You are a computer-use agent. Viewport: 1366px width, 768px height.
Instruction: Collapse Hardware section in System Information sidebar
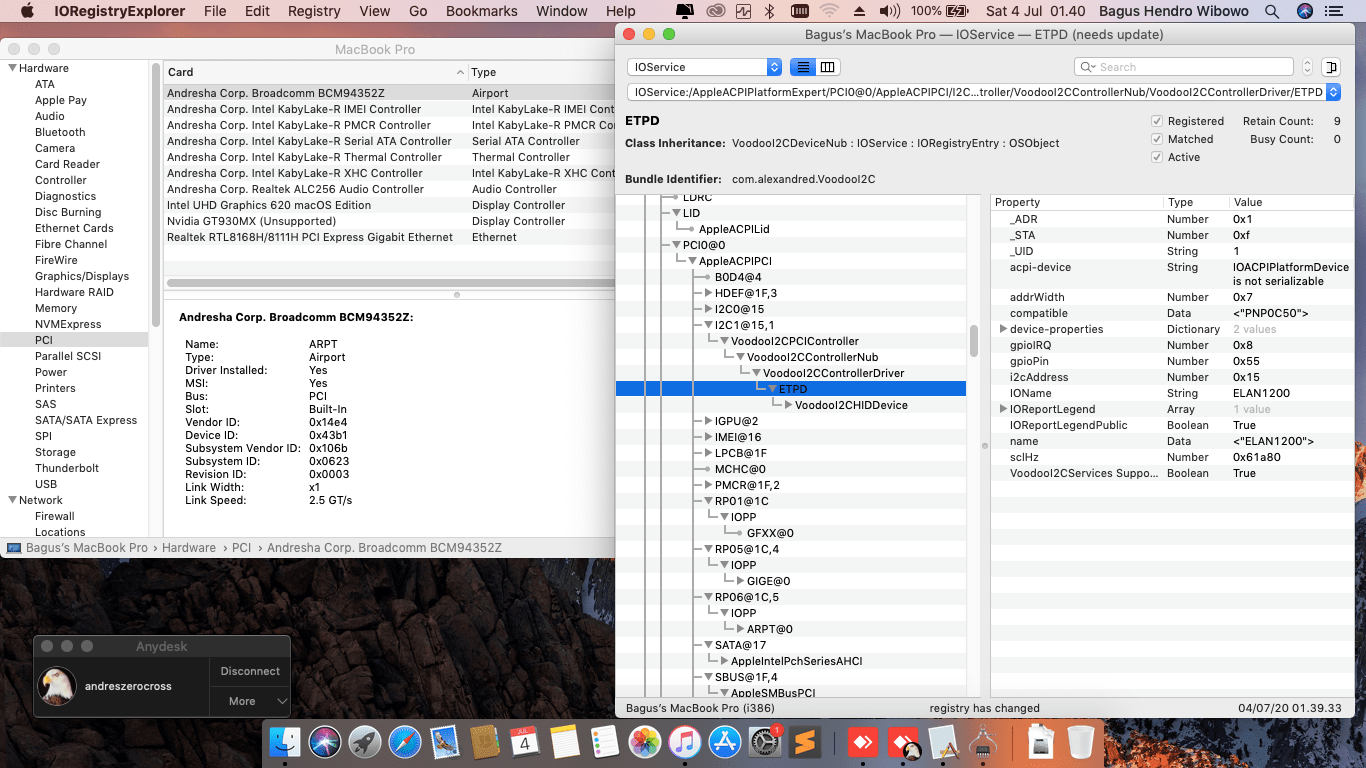pos(13,68)
